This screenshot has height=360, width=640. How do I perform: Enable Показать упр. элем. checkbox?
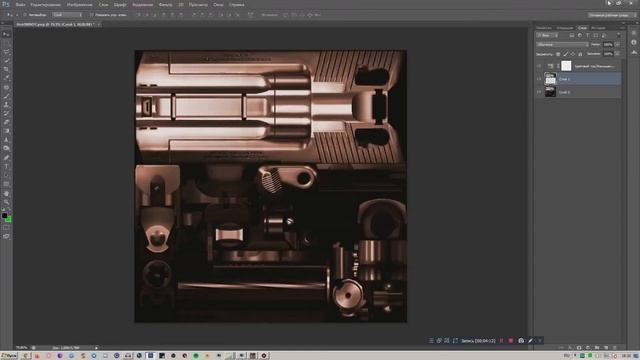coord(91,15)
